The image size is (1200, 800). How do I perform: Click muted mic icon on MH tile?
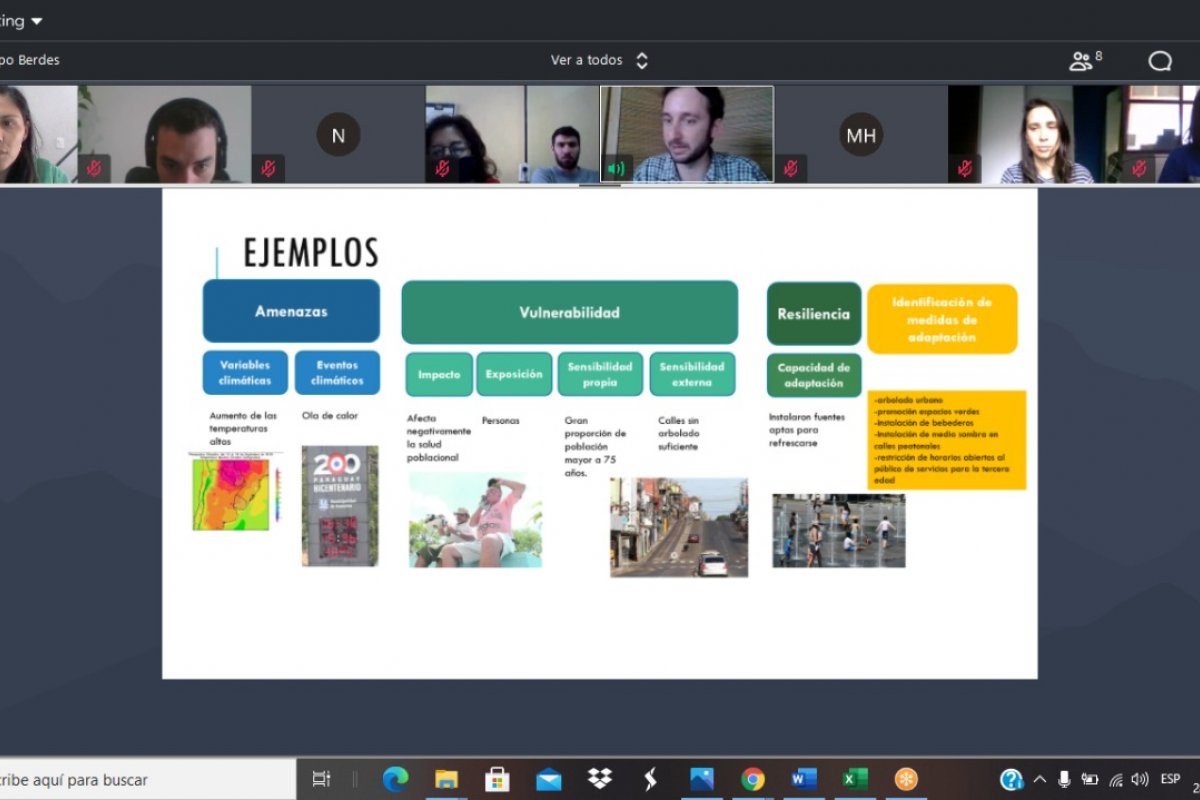click(x=791, y=168)
